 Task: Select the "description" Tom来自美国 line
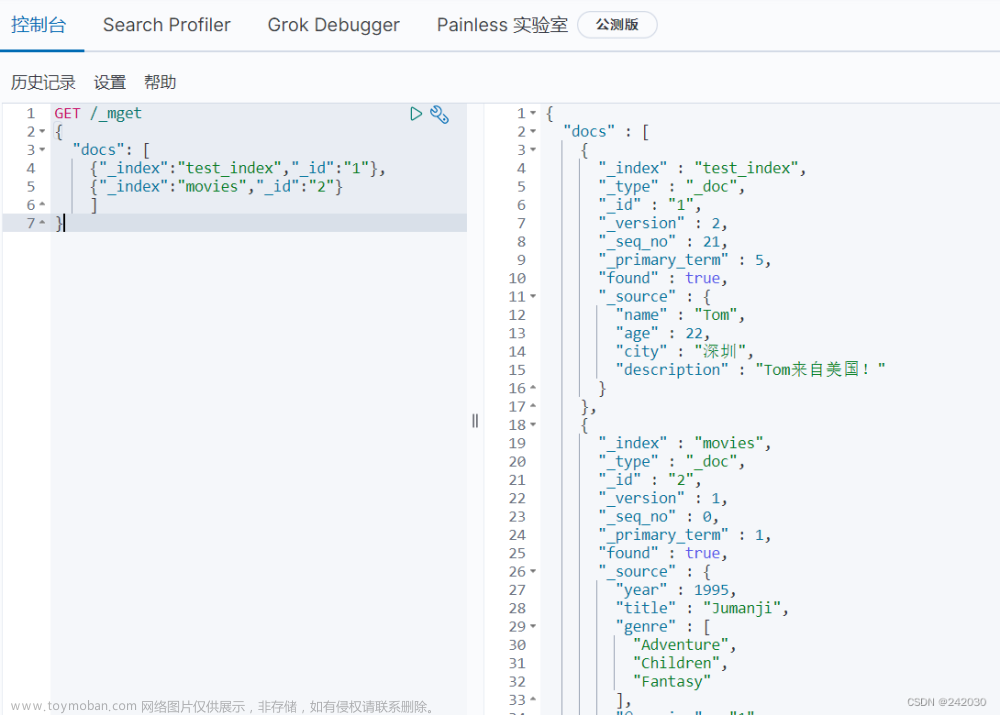751,370
